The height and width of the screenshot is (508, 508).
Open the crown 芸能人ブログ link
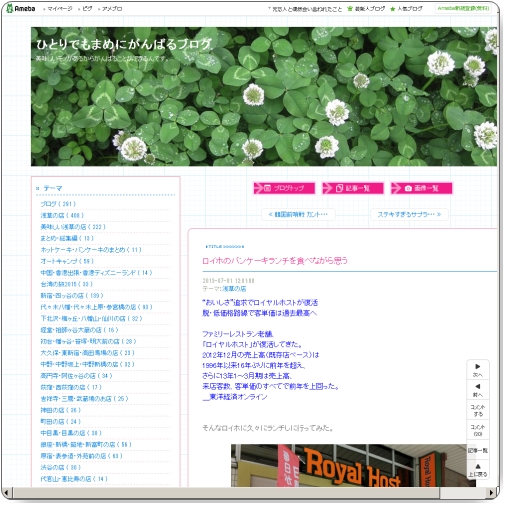366,9
